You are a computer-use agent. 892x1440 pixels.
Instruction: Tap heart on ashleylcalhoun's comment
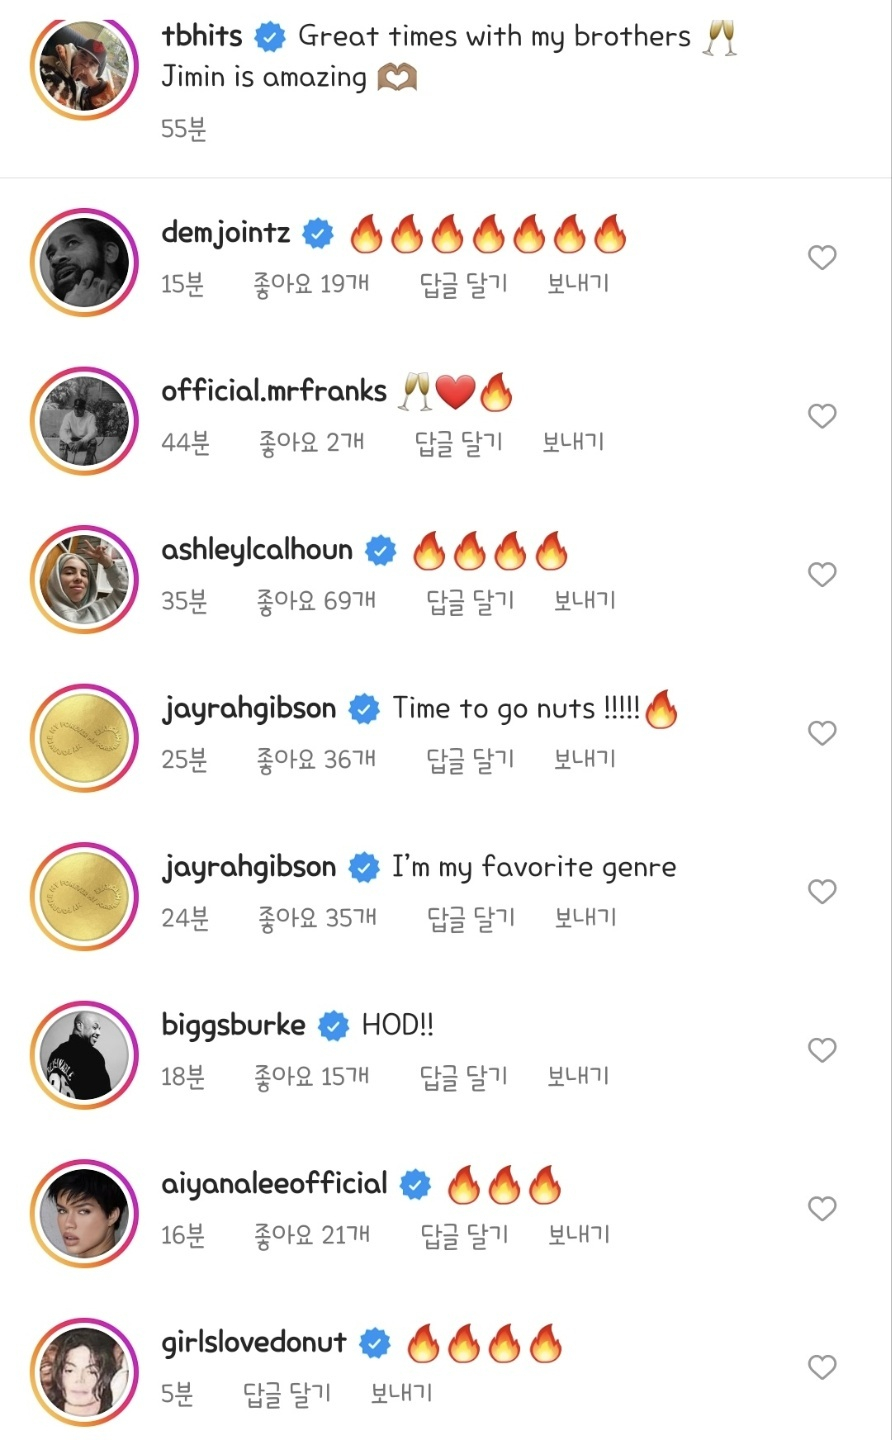[x=821, y=575]
